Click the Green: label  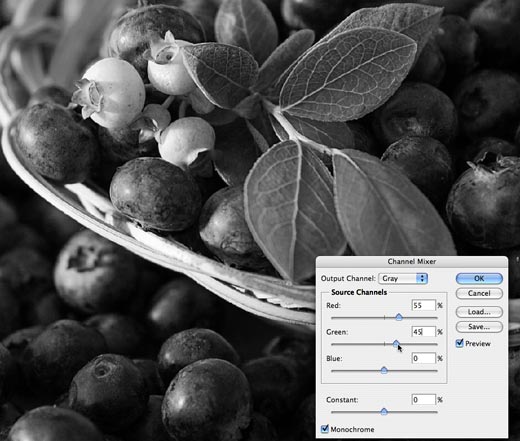(337, 332)
